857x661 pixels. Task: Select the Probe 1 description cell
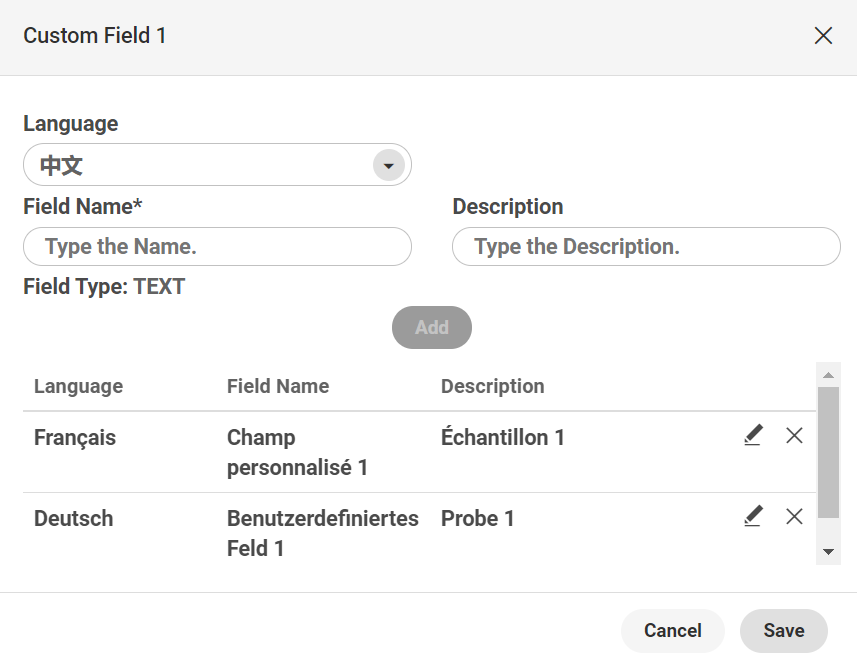[x=477, y=518]
